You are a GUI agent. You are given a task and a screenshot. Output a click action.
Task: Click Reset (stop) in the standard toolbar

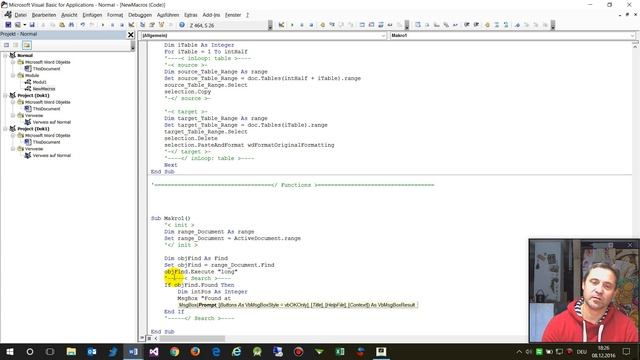[122, 25]
